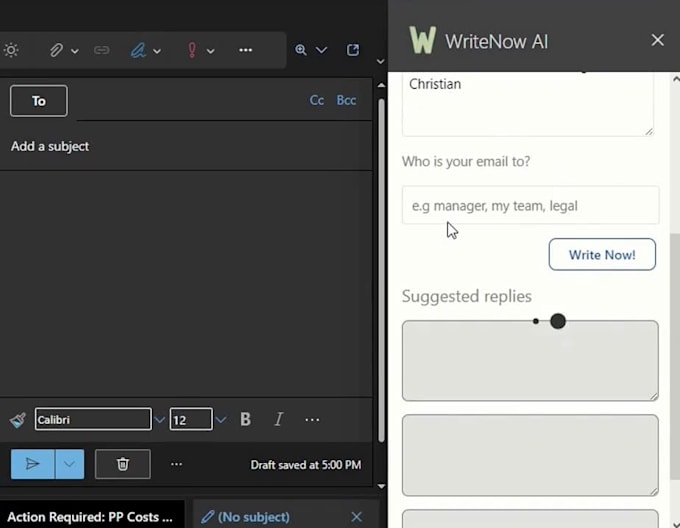The width and height of the screenshot is (680, 528).
Task: Click the brightness sun icon in toolbar
Action: tap(11, 50)
